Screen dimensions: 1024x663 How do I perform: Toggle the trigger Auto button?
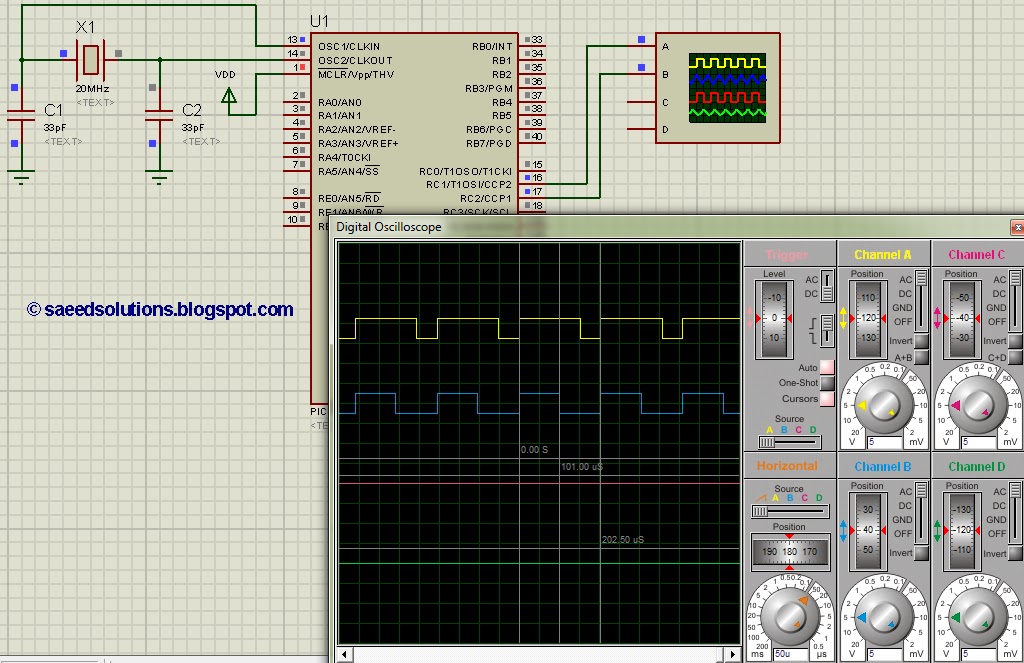pos(827,367)
